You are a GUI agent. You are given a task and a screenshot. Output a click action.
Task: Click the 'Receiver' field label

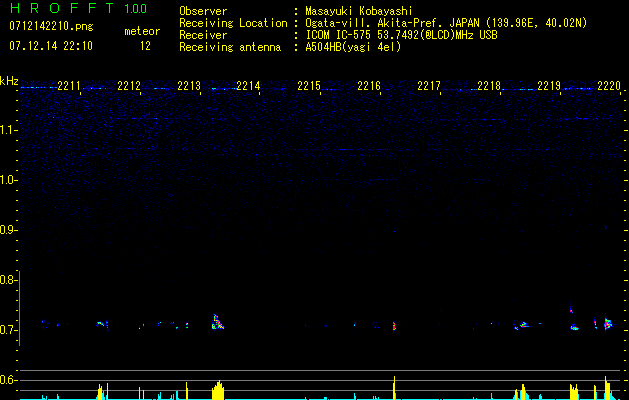pyautogui.click(x=203, y=35)
